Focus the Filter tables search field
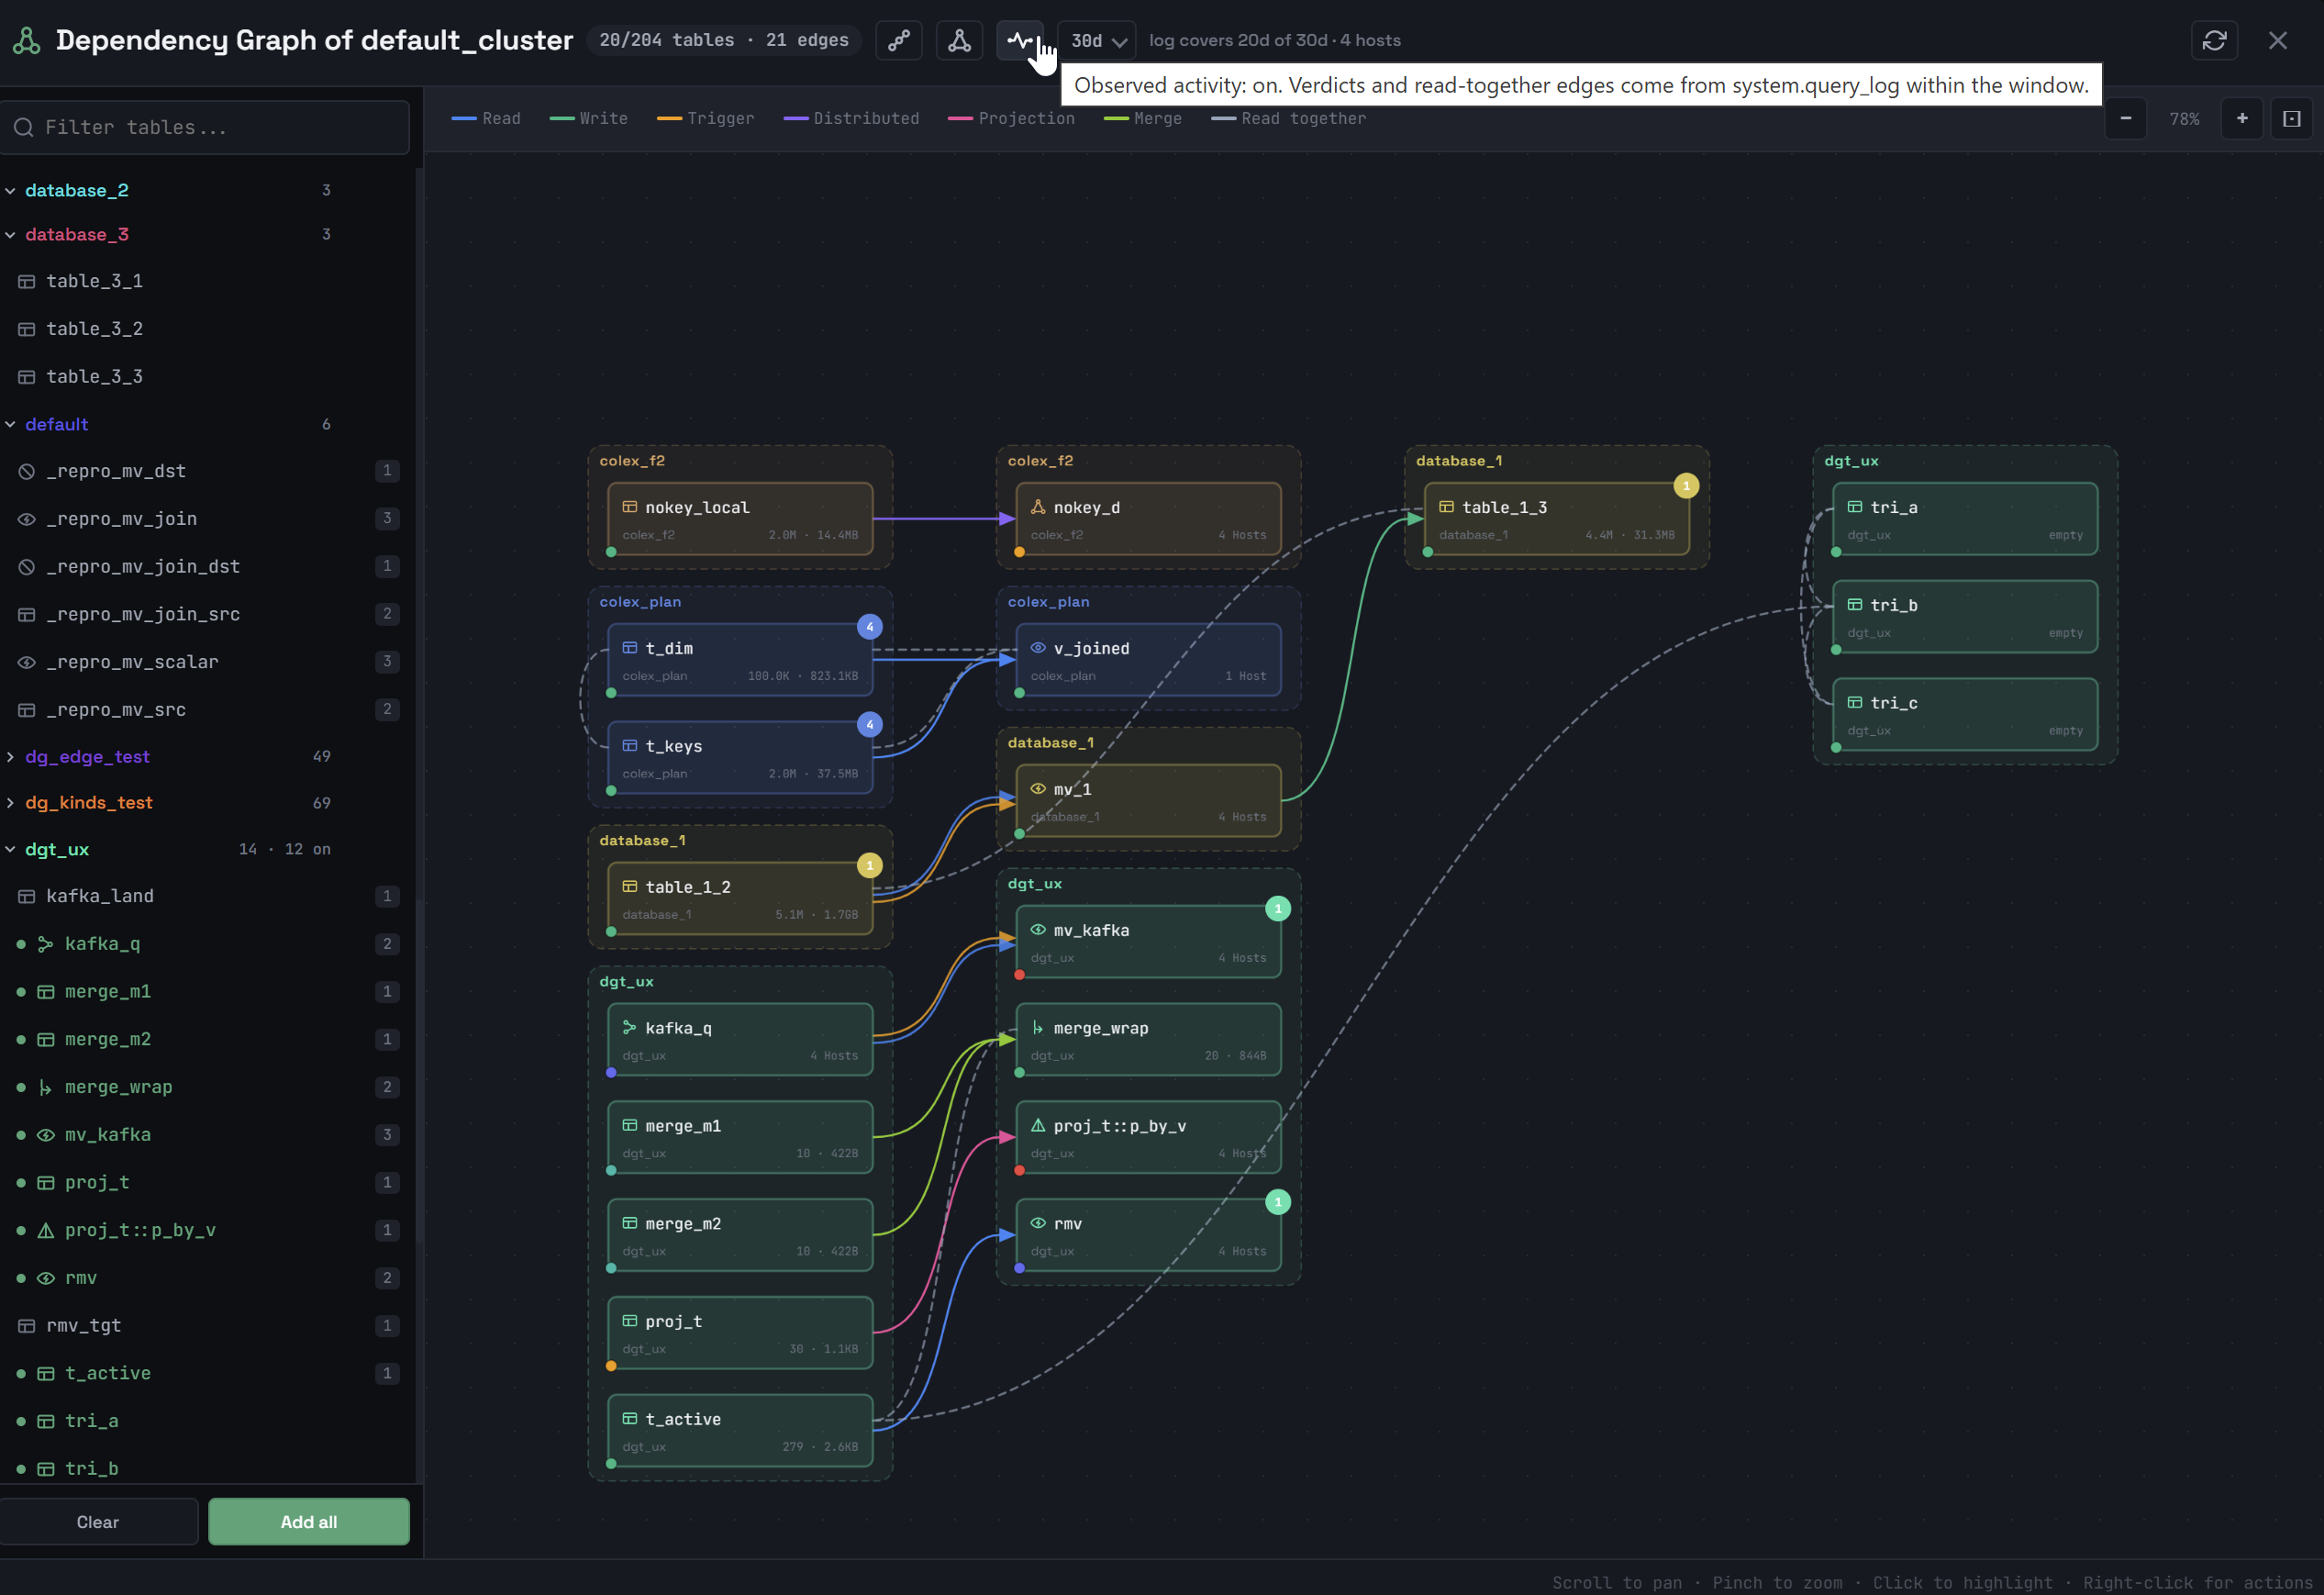This screenshot has width=2324, height=1595. pos(205,127)
